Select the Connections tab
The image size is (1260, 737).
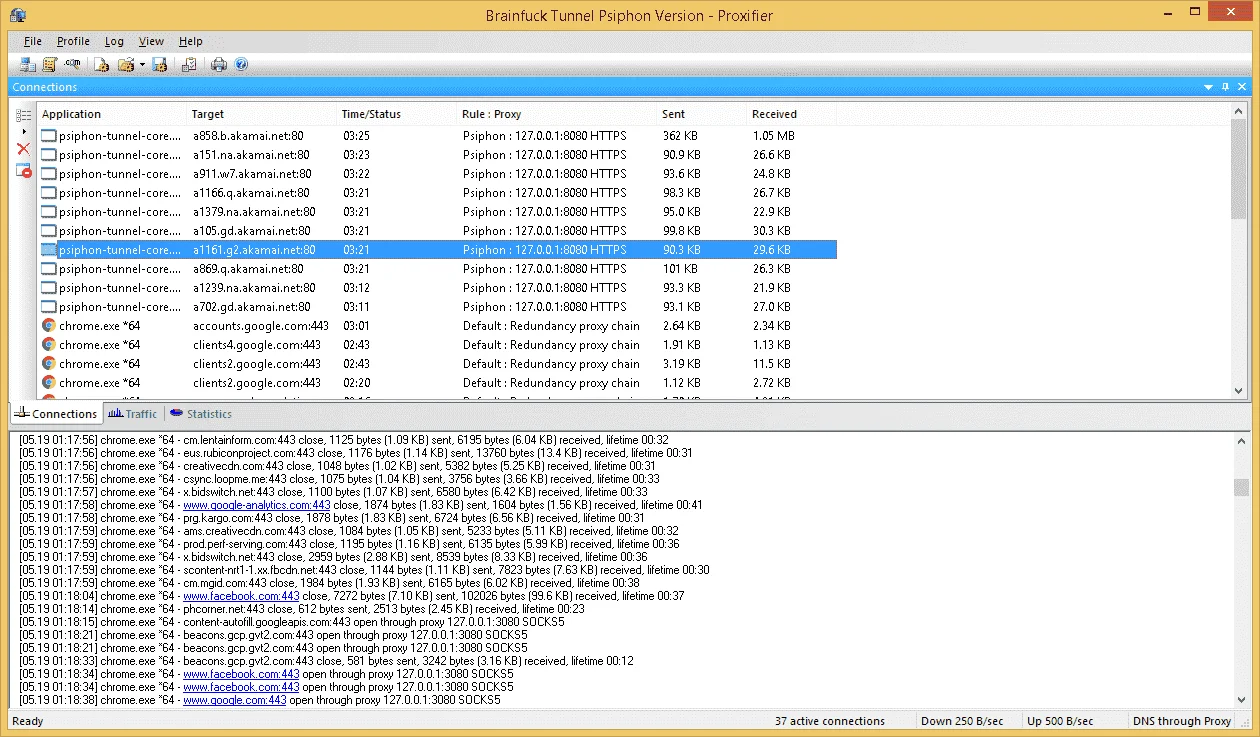pos(56,413)
